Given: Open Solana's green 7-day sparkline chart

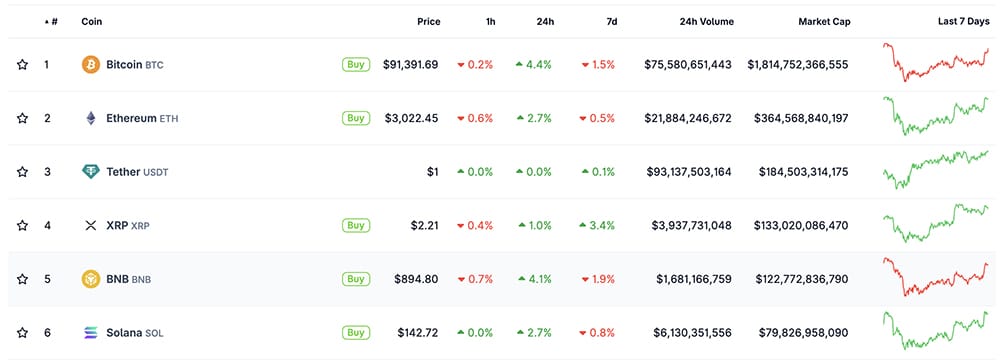Looking at the screenshot, I should (936, 330).
